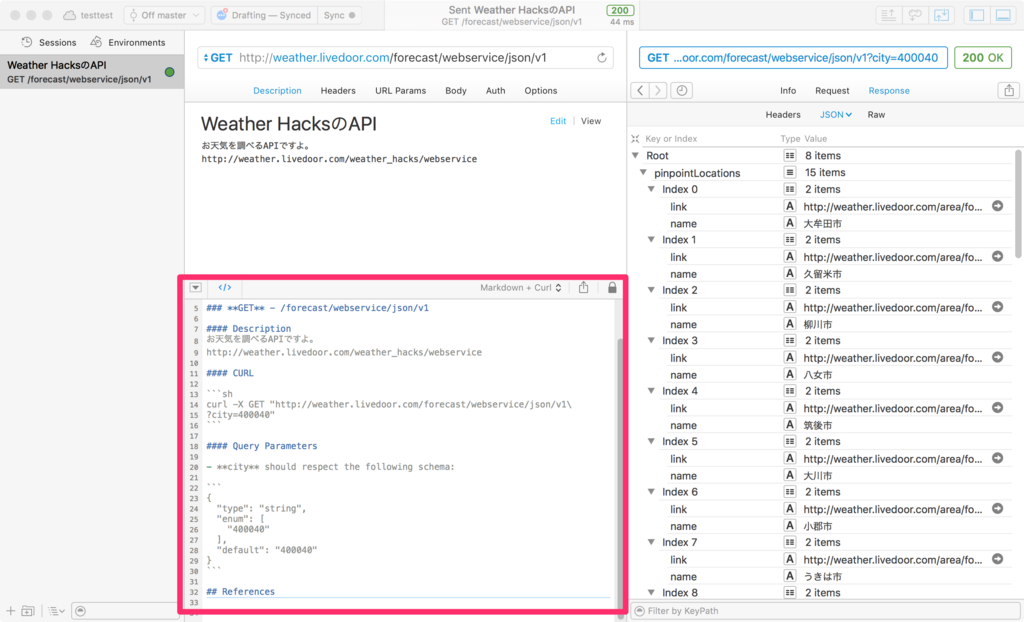
Task: Collapse the Index 2 node
Action: [651, 290]
